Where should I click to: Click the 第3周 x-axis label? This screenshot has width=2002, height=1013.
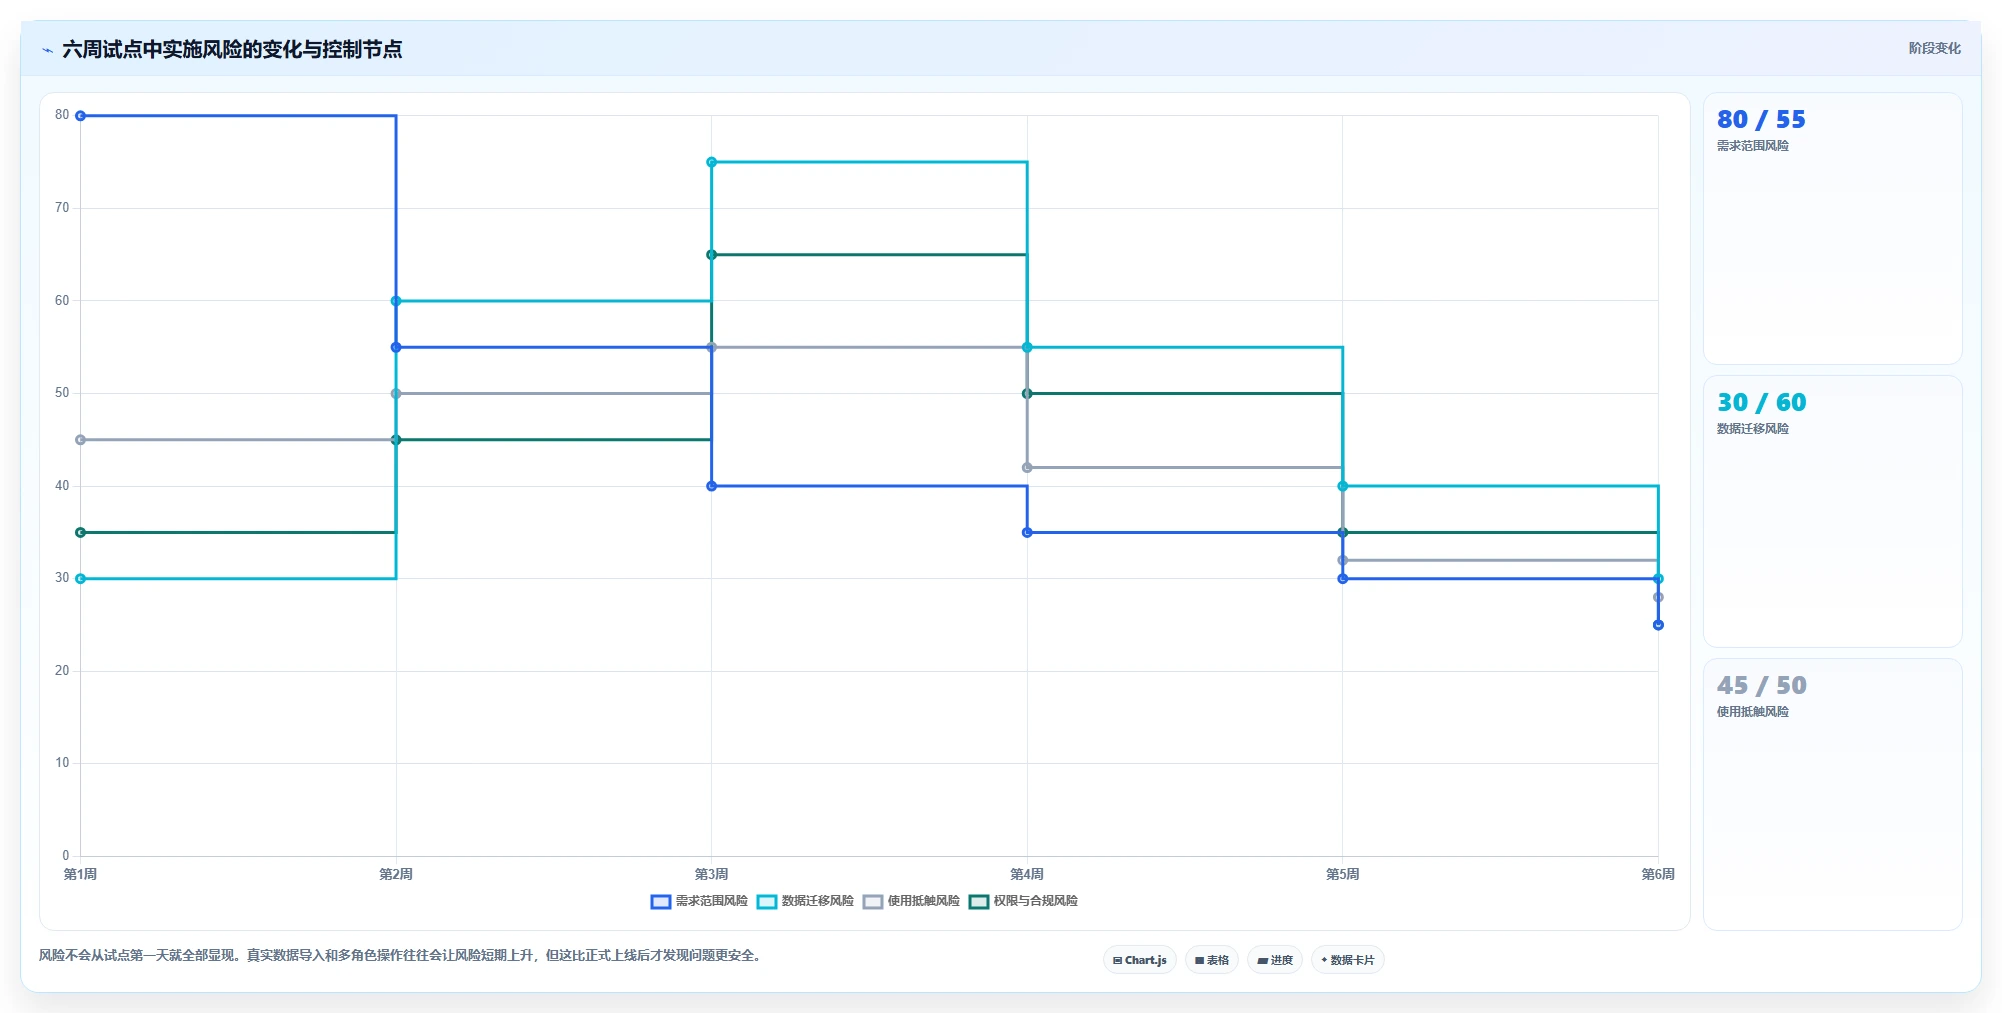click(712, 874)
